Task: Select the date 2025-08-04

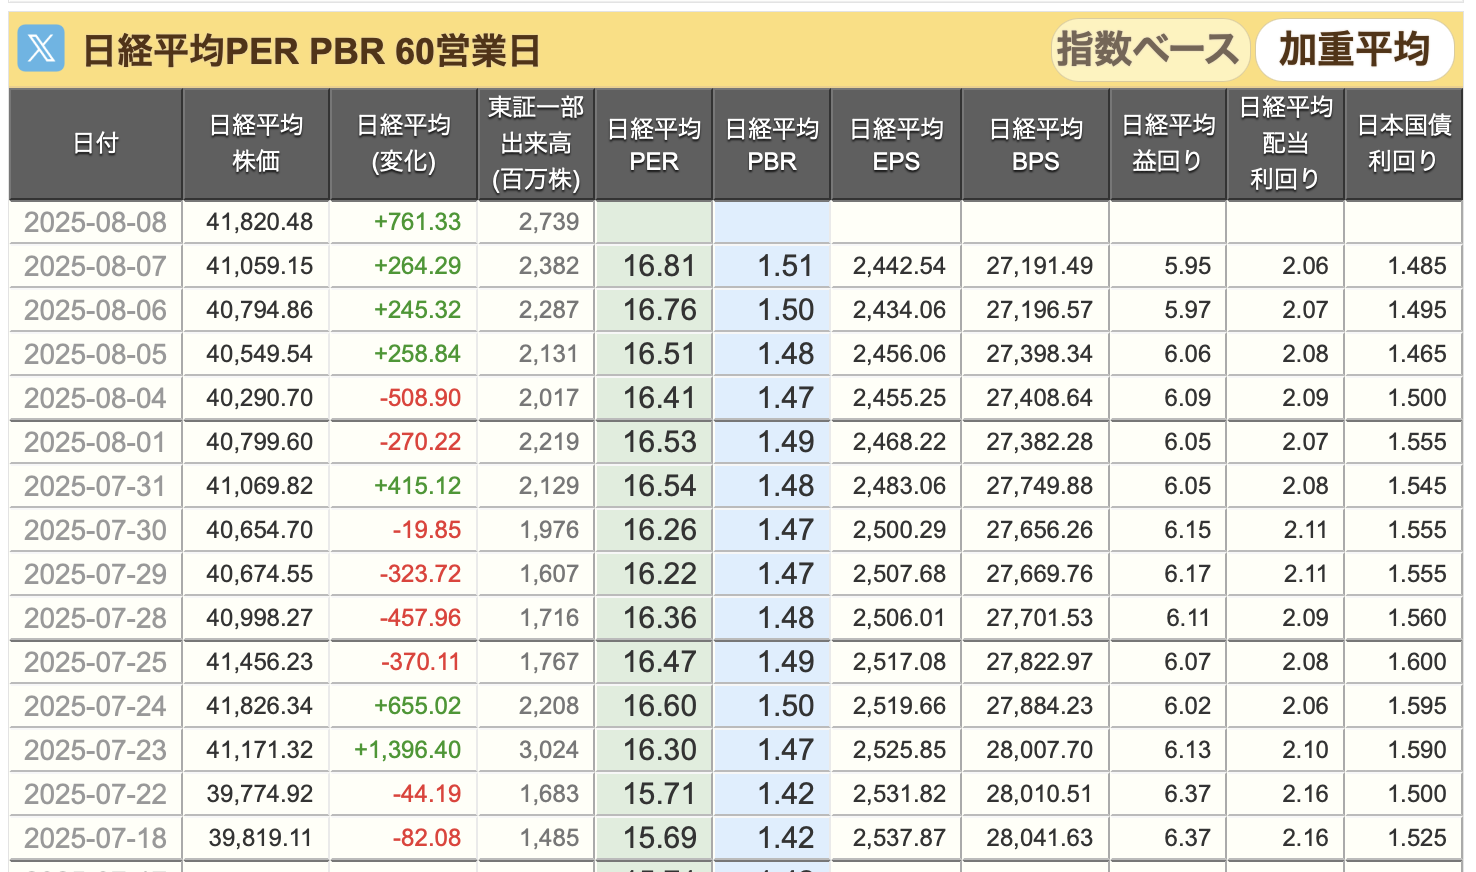Action: click(x=96, y=398)
